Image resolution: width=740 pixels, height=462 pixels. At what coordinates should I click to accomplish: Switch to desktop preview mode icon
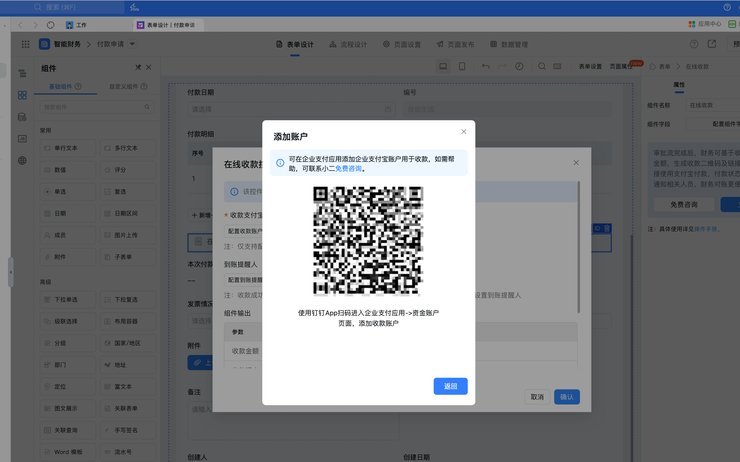(443, 67)
